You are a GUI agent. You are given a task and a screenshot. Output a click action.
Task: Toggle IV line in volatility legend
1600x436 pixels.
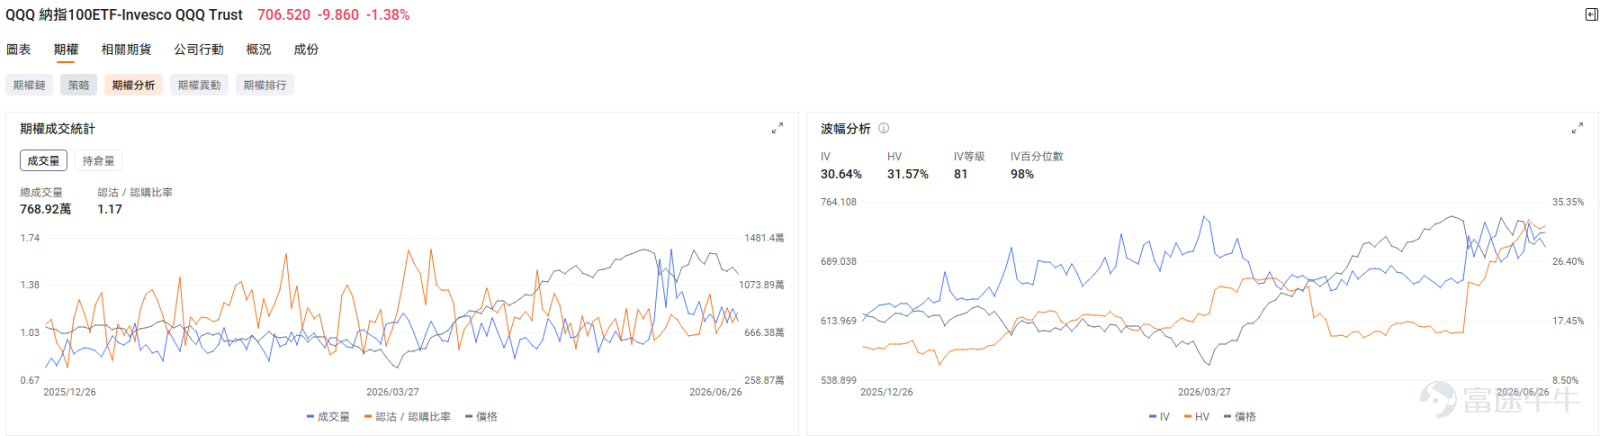pyautogui.click(x=1159, y=417)
